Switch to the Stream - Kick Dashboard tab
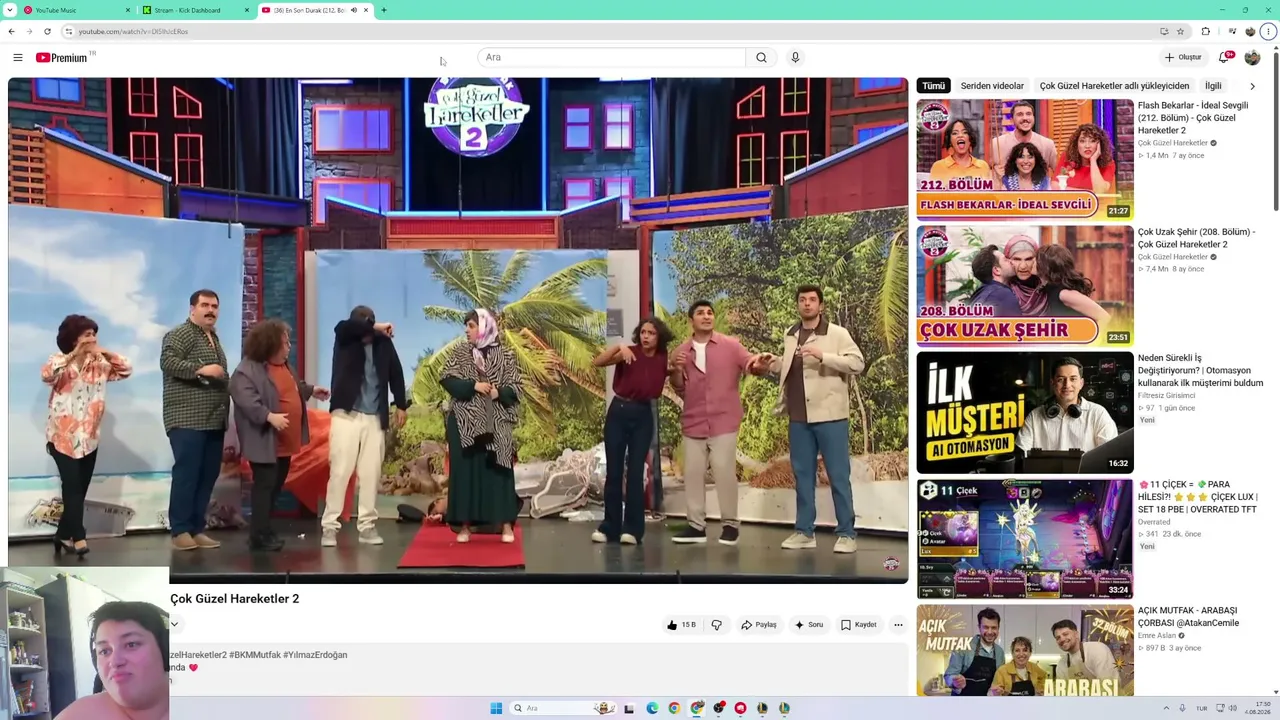 (195, 10)
